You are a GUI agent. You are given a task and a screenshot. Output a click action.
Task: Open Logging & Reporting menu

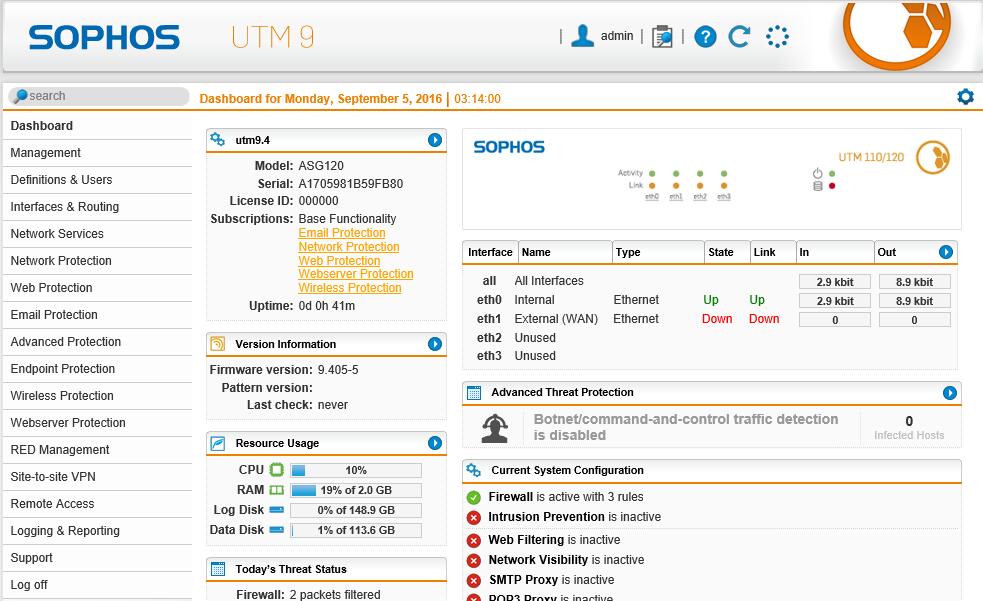[x=97, y=531]
